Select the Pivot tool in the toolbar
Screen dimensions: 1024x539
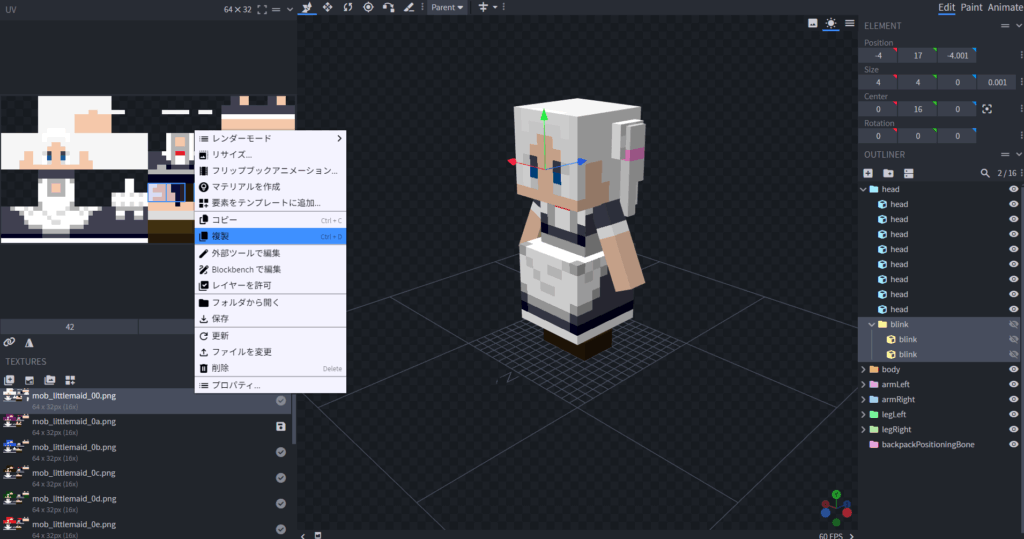point(368,8)
